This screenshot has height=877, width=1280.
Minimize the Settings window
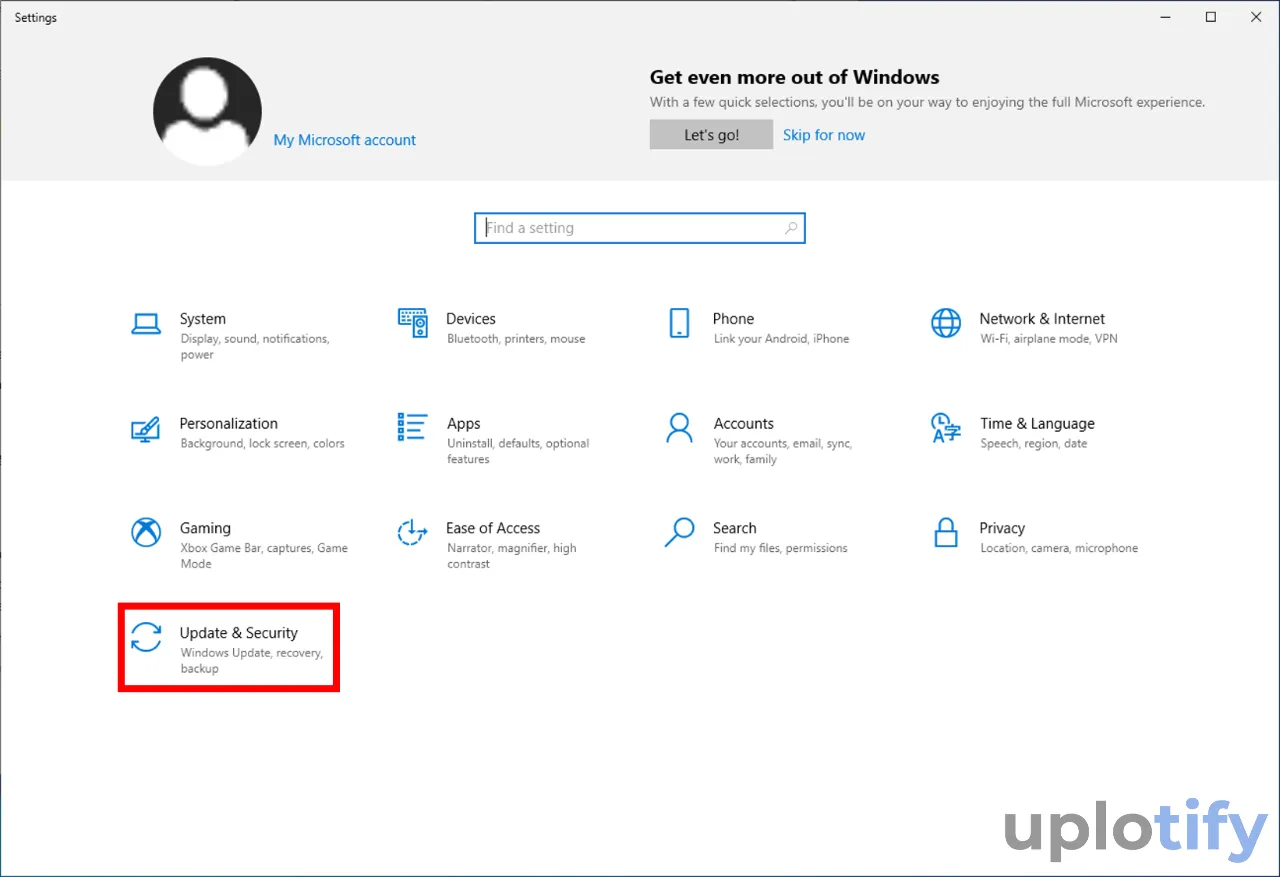[1165, 17]
